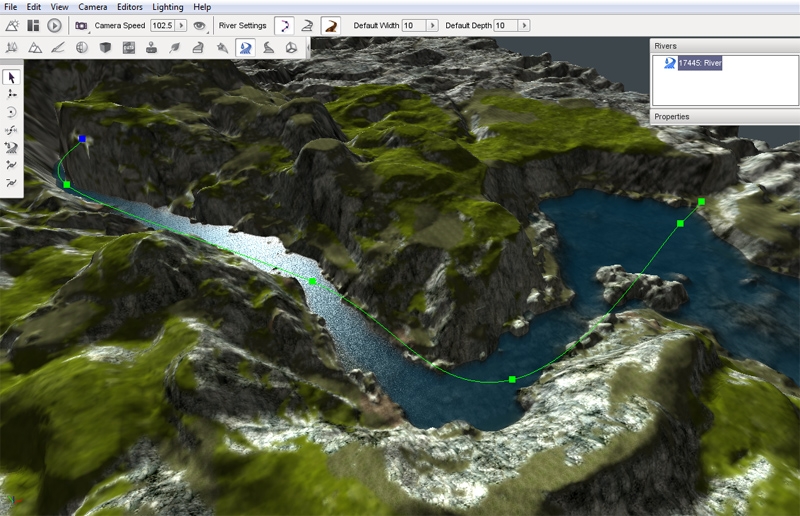
Task: Click the remove river node tool
Action: [x=12, y=183]
